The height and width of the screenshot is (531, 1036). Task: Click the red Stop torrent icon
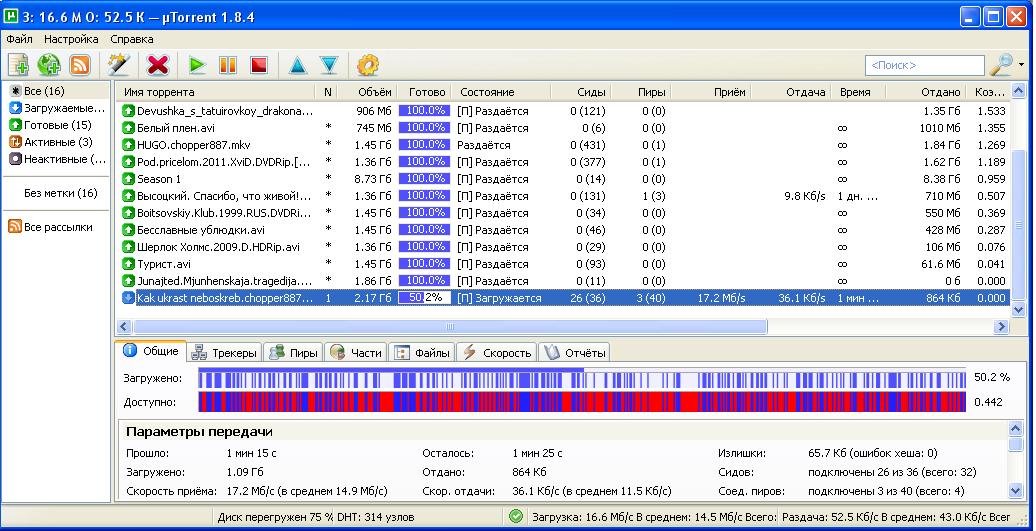pyautogui.click(x=259, y=65)
